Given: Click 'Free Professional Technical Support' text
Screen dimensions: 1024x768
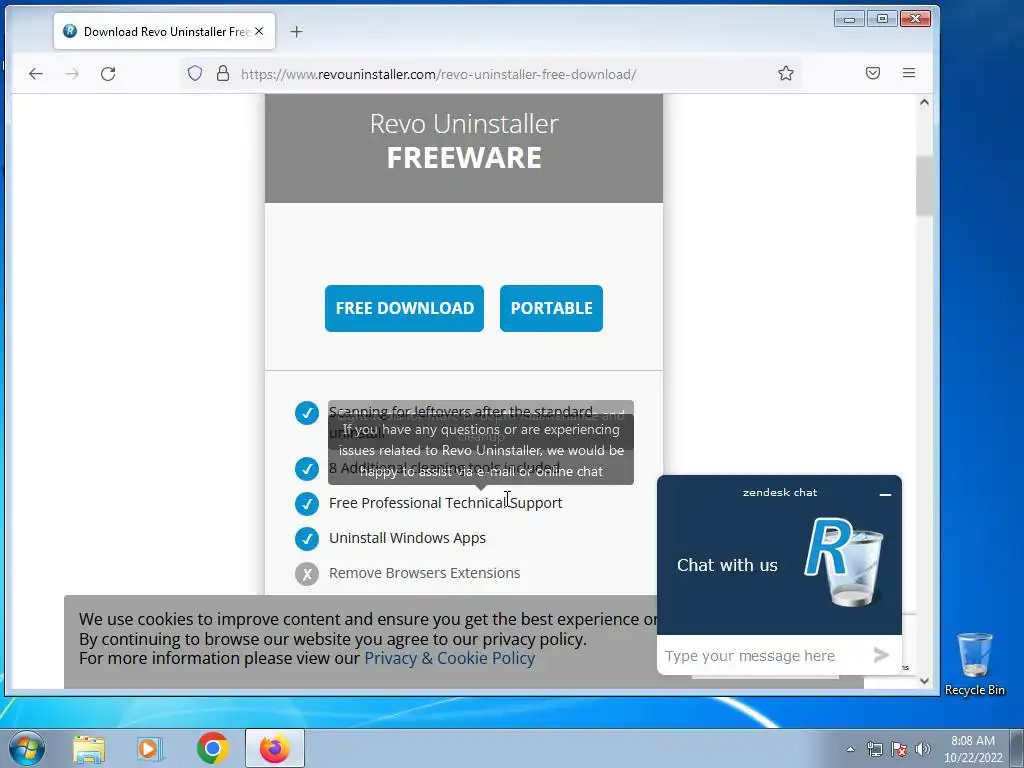Looking at the screenshot, I should tap(445, 503).
